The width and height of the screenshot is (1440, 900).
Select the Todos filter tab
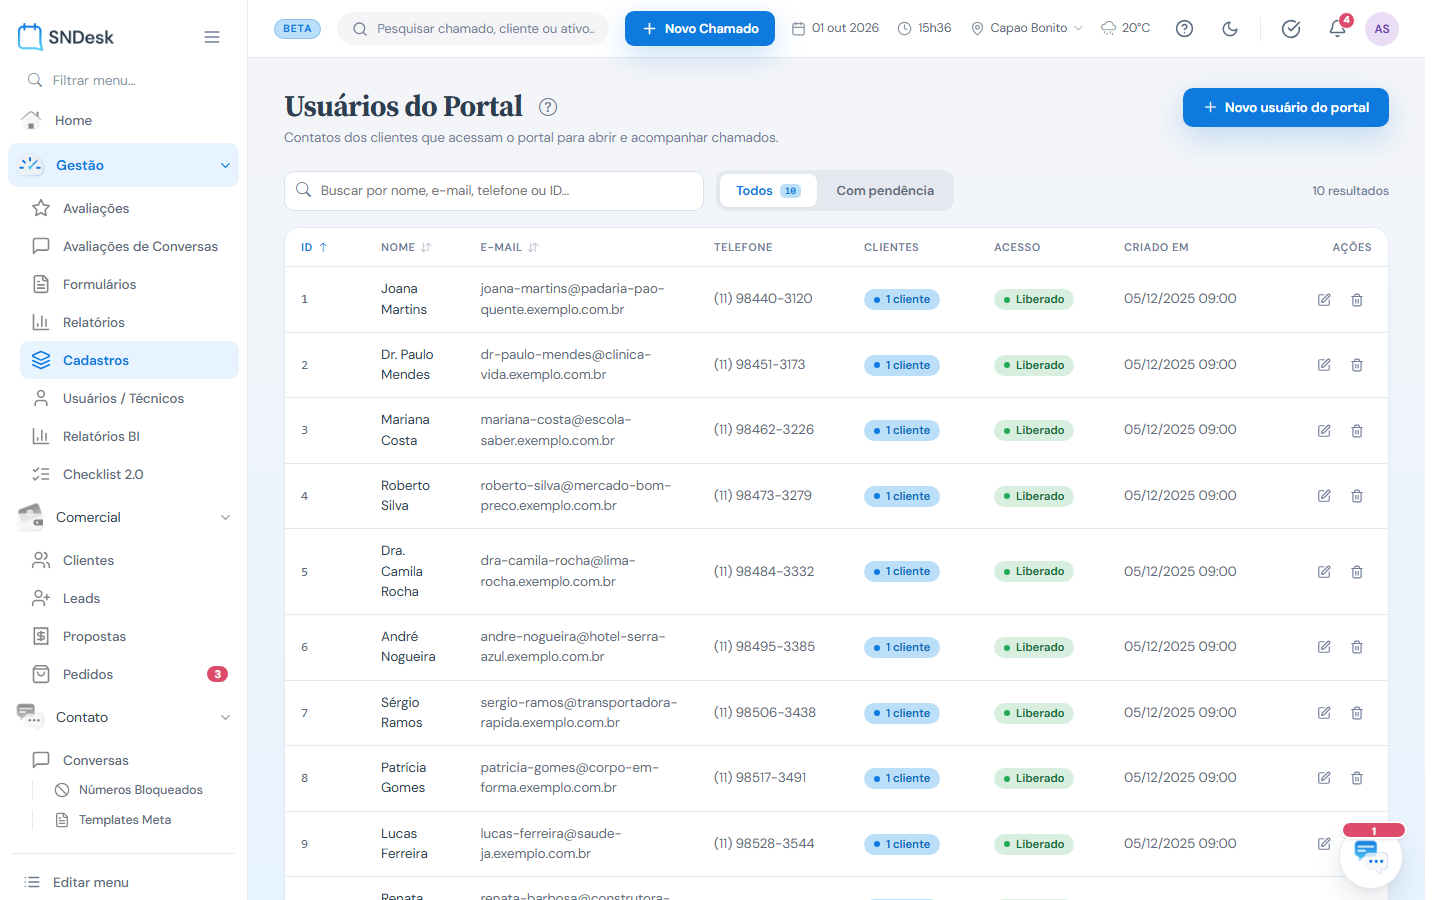tap(768, 191)
